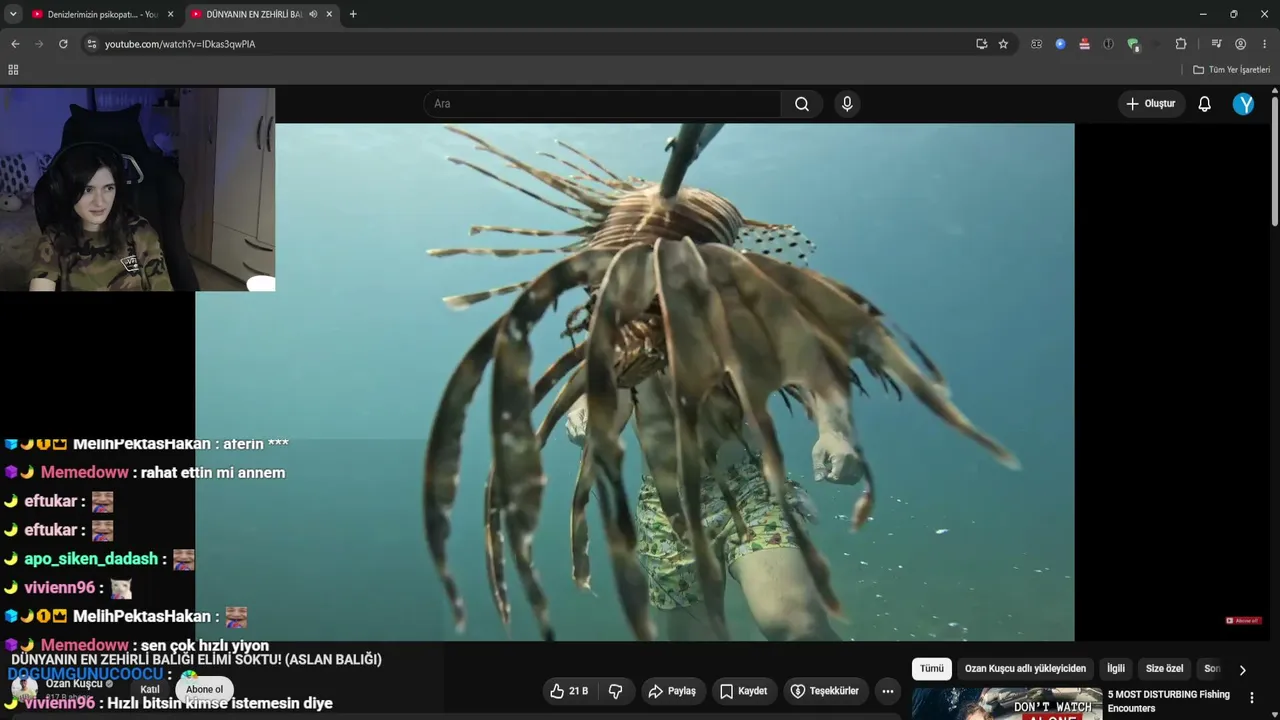Open YouTube notifications bell
The width and height of the screenshot is (1280, 720).
(x=1205, y=104)
